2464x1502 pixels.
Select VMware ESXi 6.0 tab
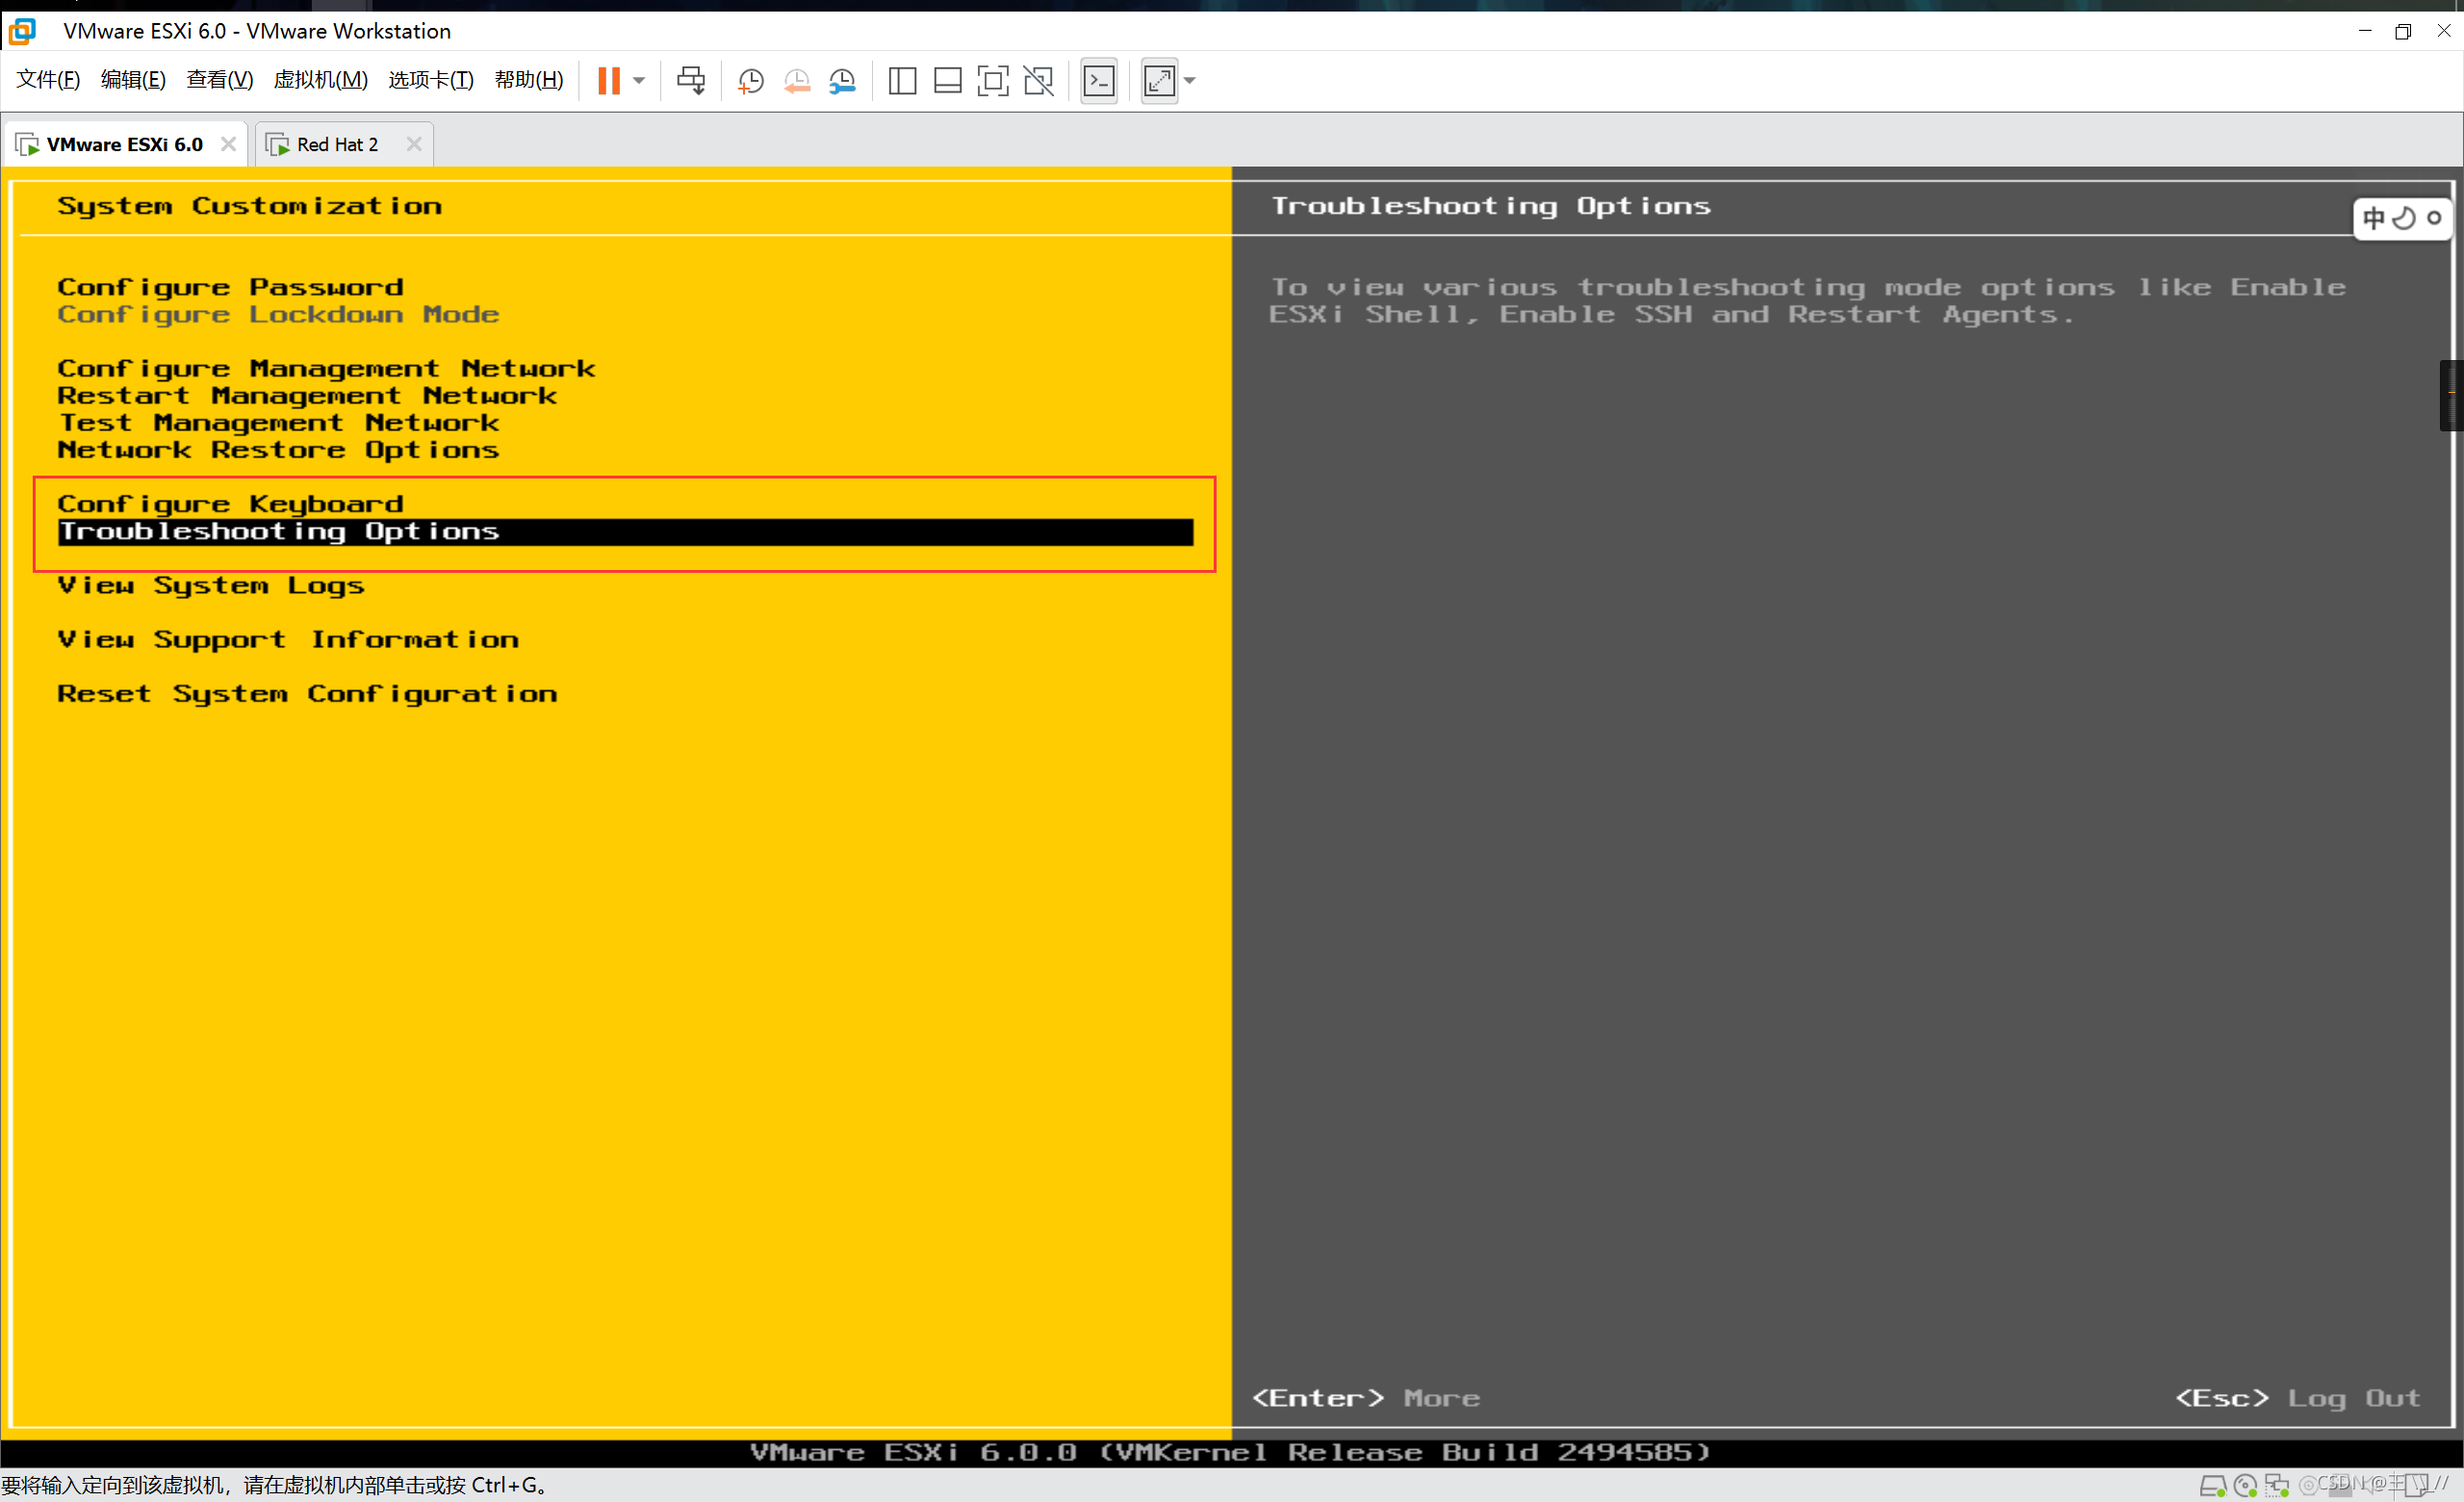123,142
